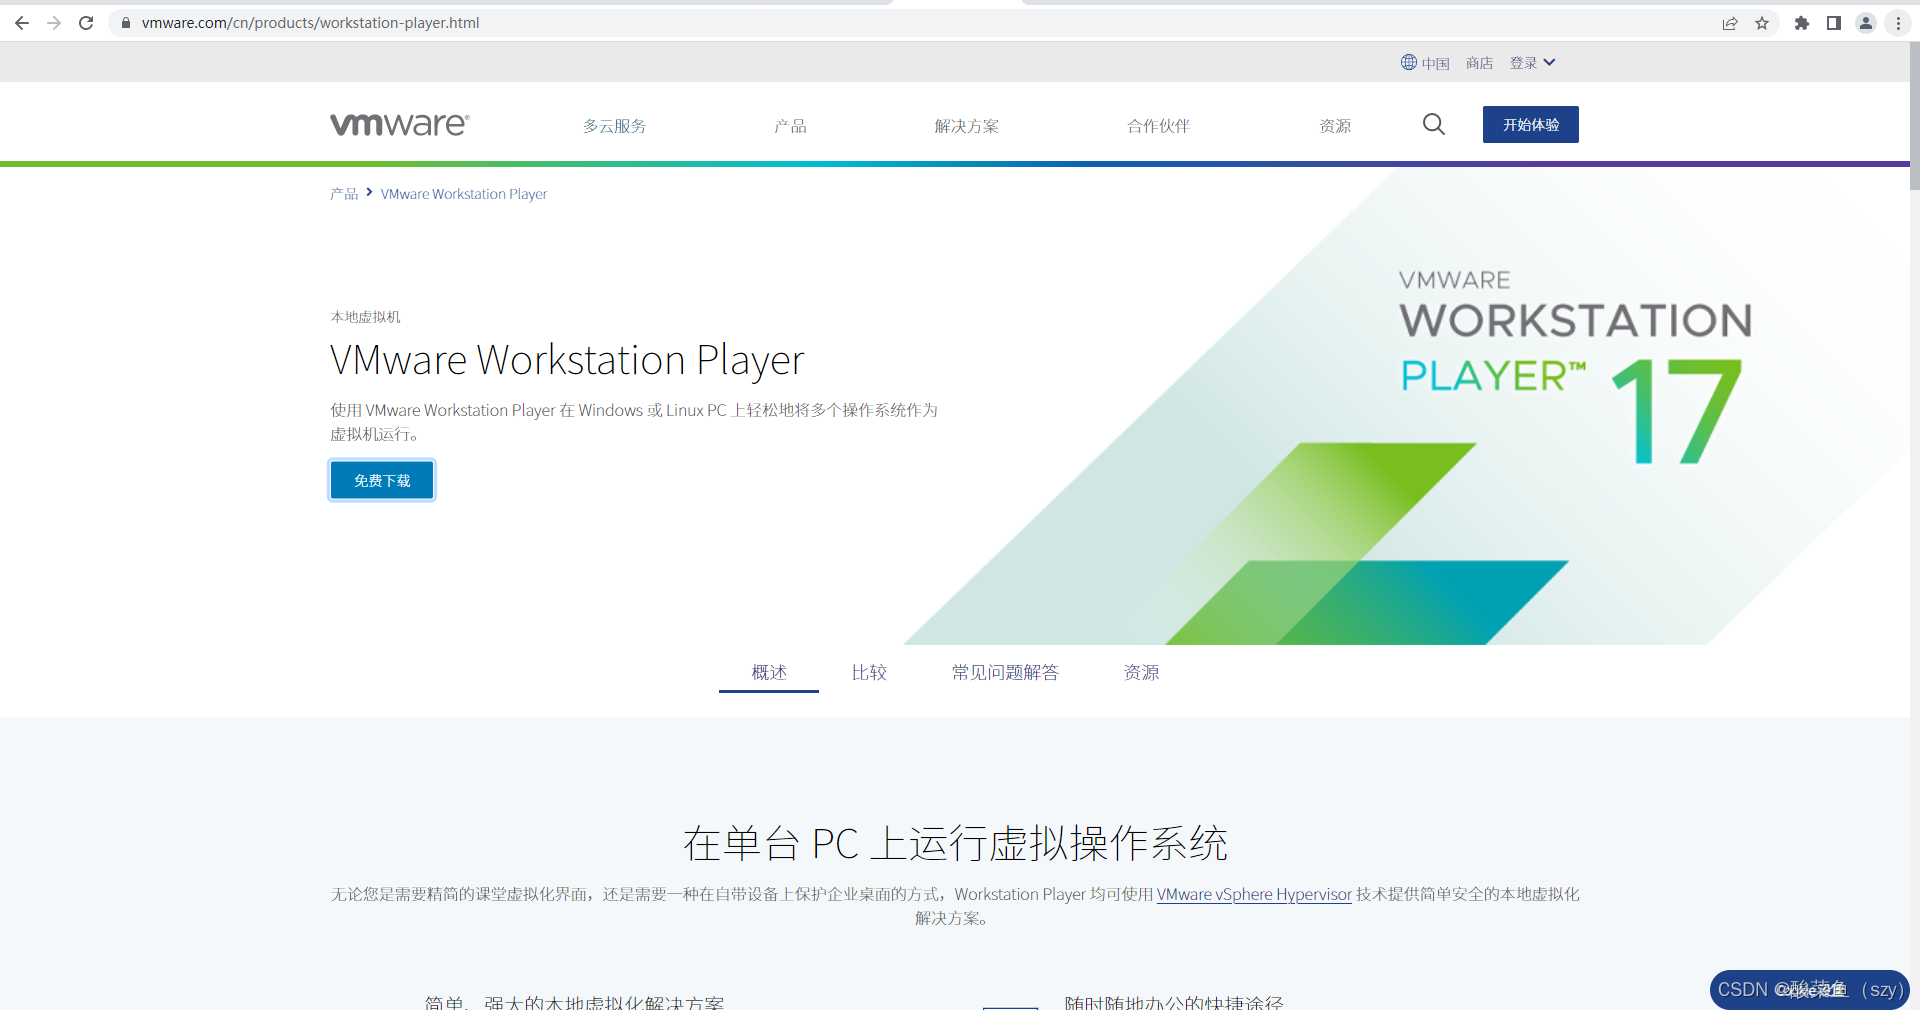Click inside the browser address bar
This screenshot has width=1920, height=1010.
click(400, 22)
